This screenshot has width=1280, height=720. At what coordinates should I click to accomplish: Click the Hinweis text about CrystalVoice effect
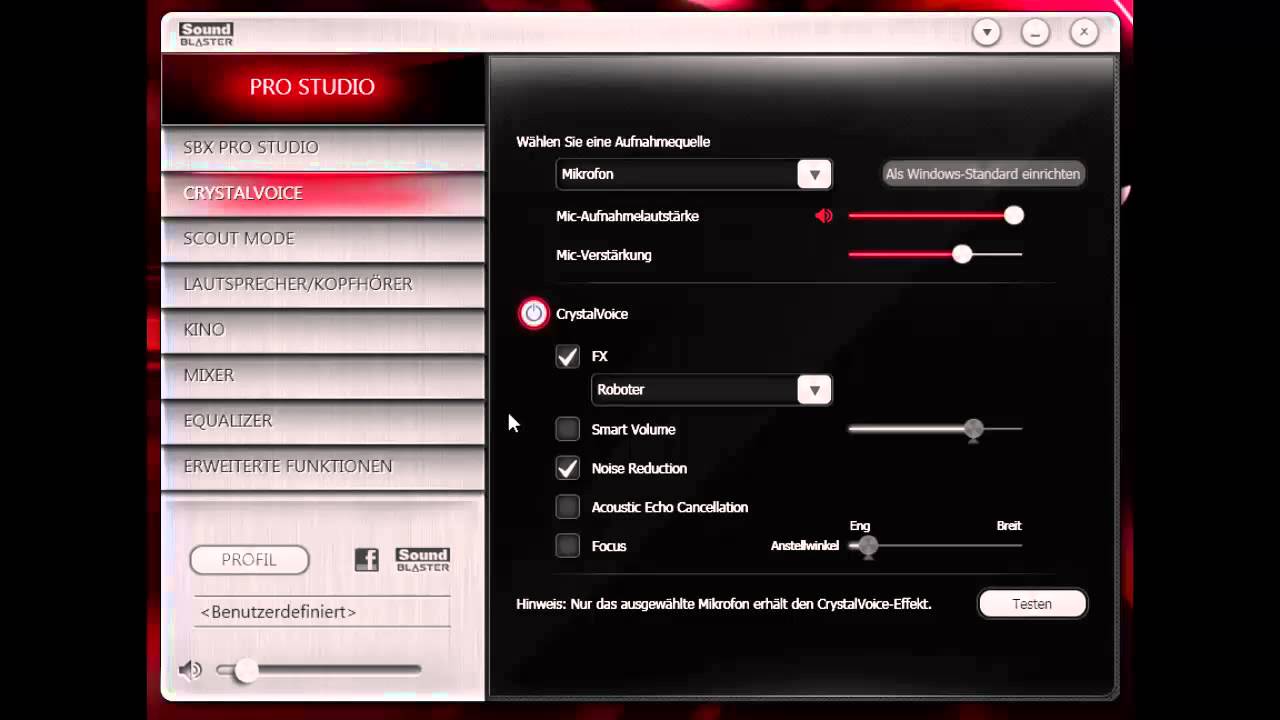coord(724,604)
